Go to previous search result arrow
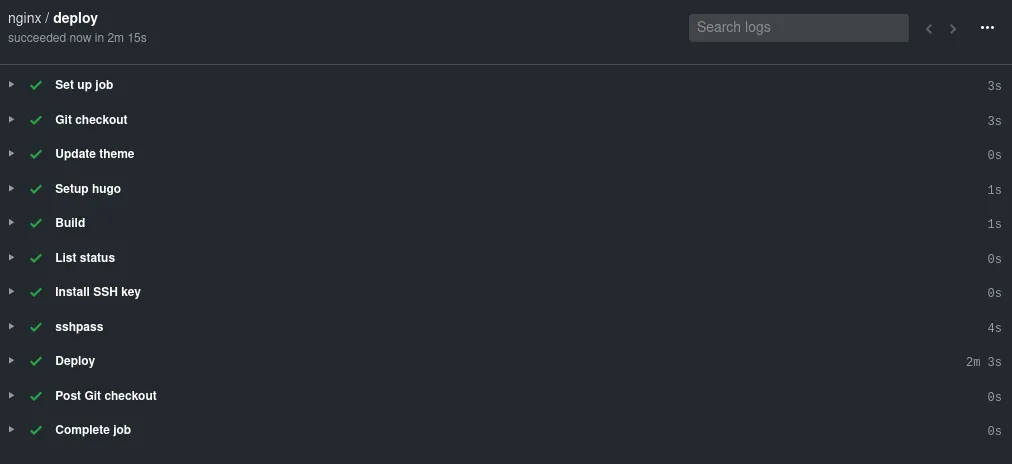Screen dimensions: 1012x464 [x=929, y=29]
